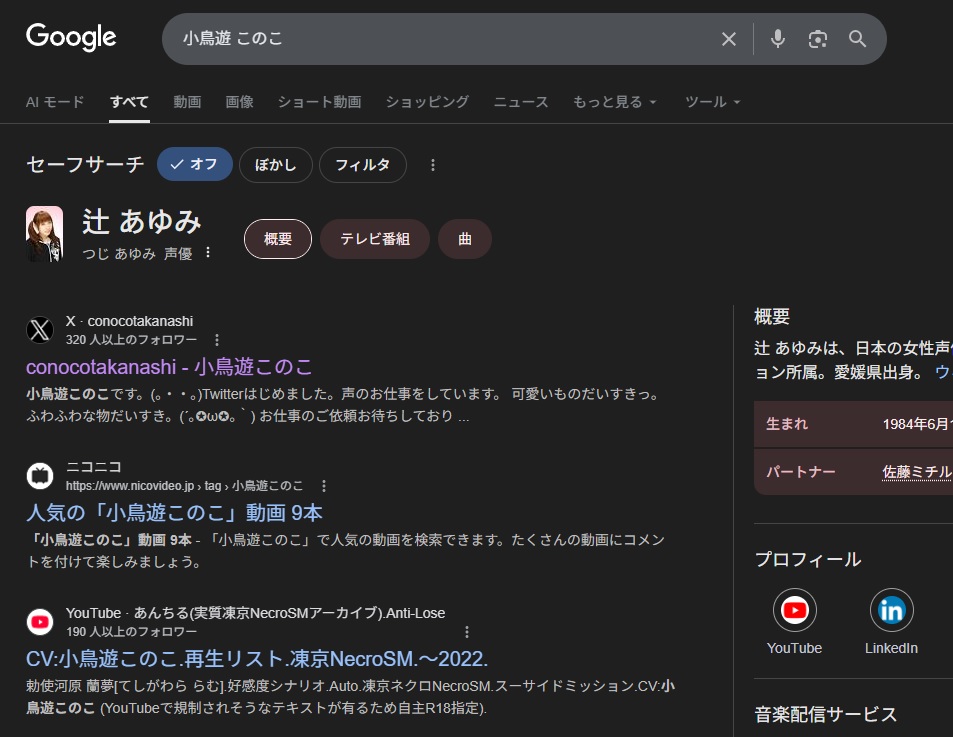This screenshot has width=953, height=737.
Task: Open Google Lens image search
Action: [818, 39]
